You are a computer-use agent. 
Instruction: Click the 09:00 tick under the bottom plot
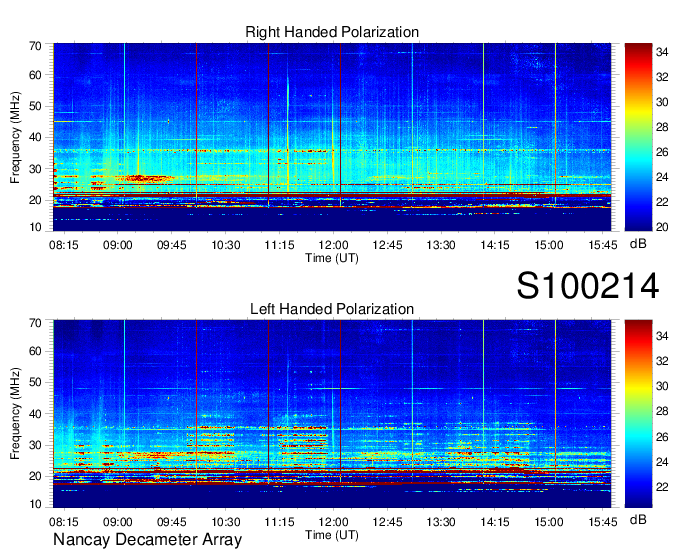(118, 522)
